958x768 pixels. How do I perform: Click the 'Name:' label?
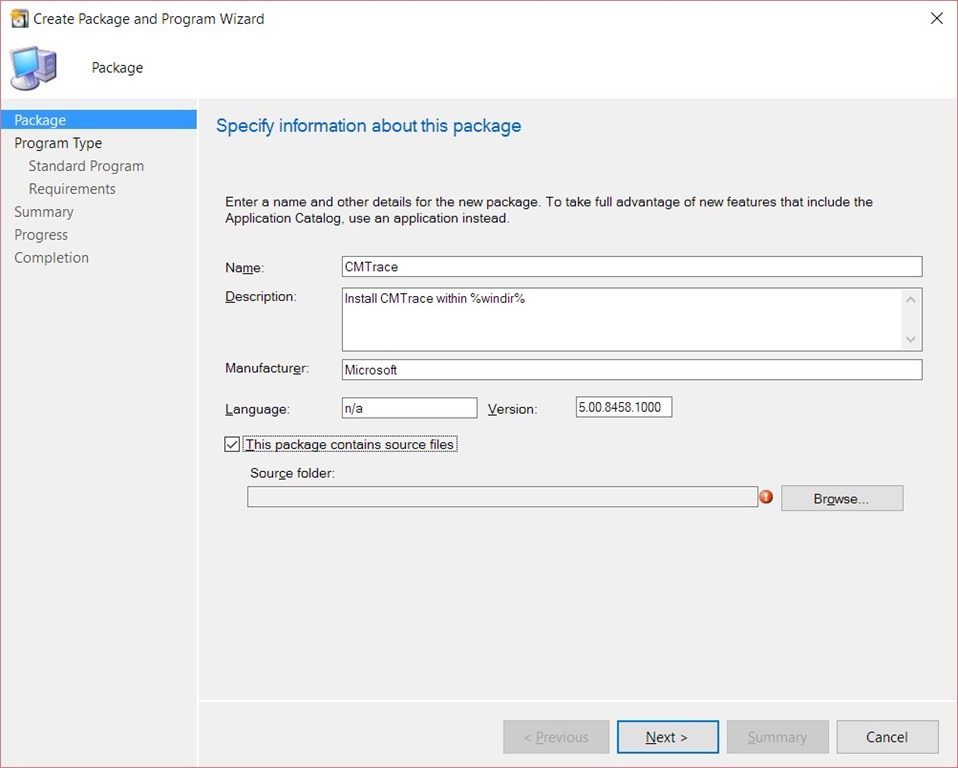[244, 268]
